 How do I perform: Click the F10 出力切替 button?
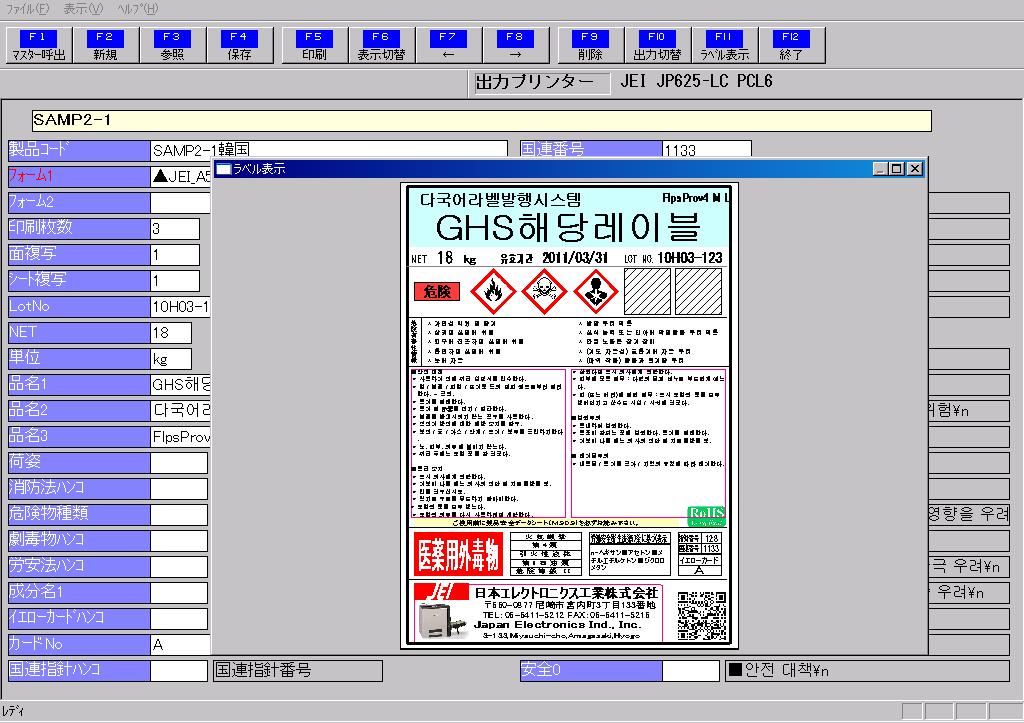(x=657, y=45)
